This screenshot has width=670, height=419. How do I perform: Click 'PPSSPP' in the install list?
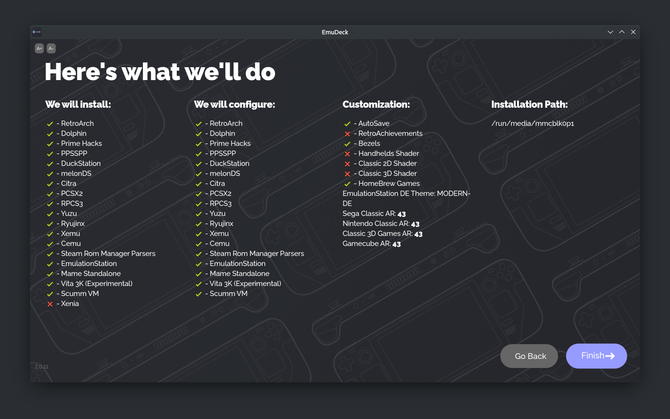point(74,153)
